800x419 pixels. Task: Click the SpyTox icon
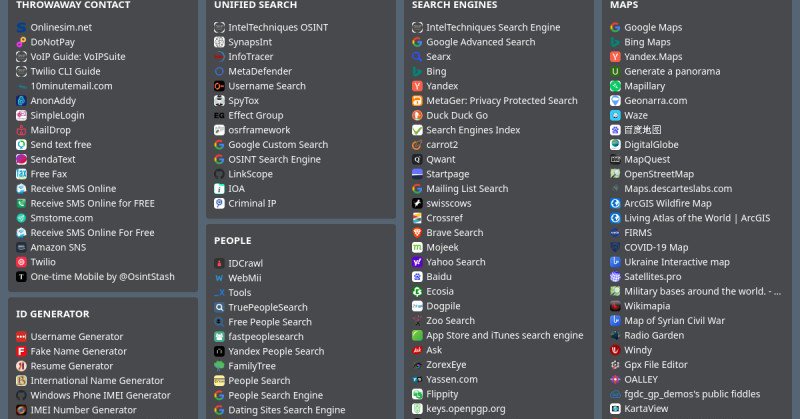219,101
